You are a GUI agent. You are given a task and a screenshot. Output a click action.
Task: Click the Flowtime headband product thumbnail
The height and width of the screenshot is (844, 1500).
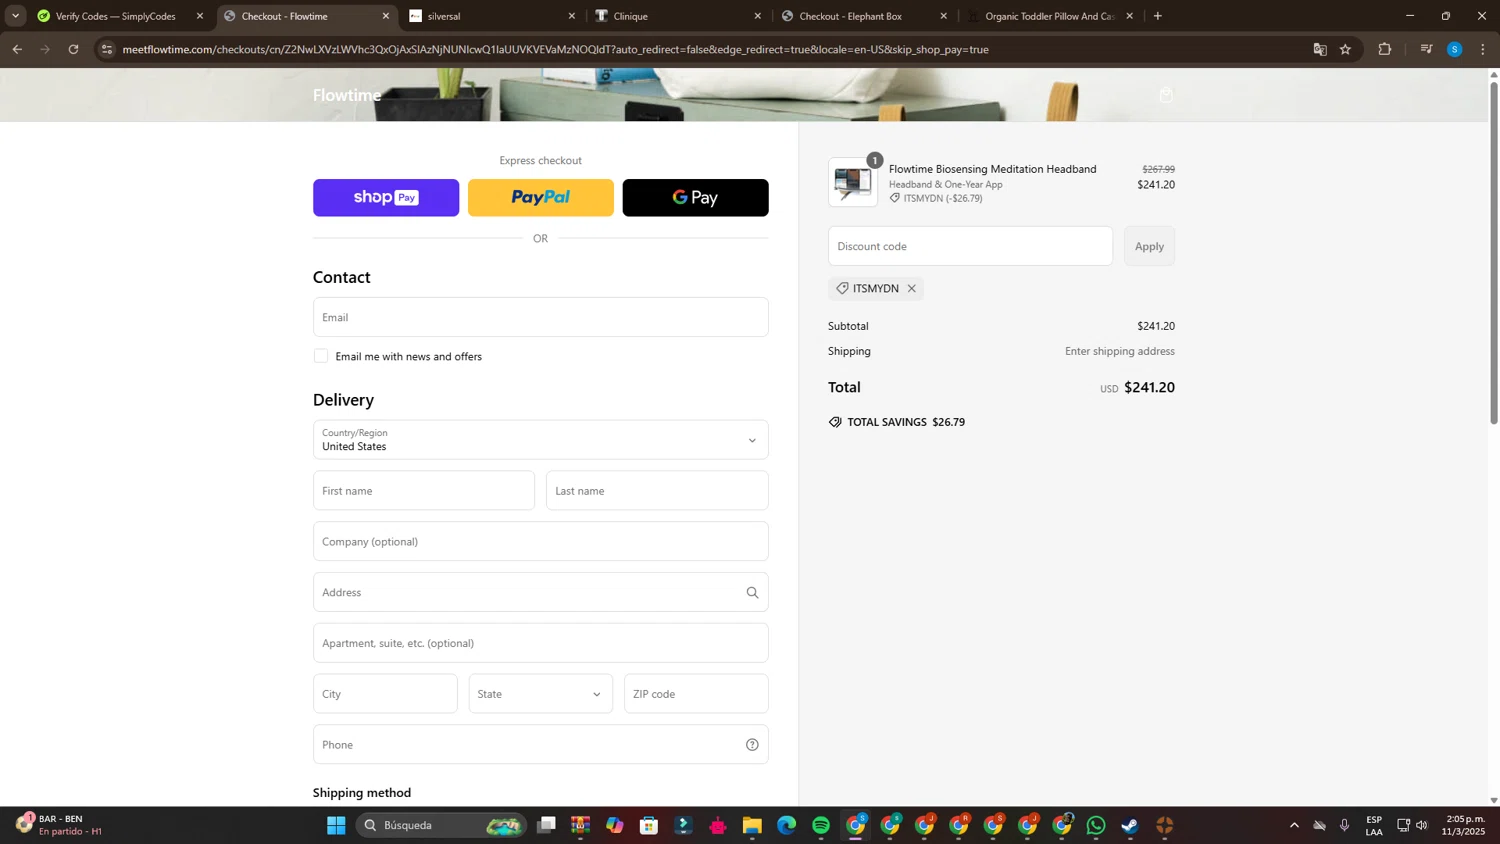tap(853, 183)
